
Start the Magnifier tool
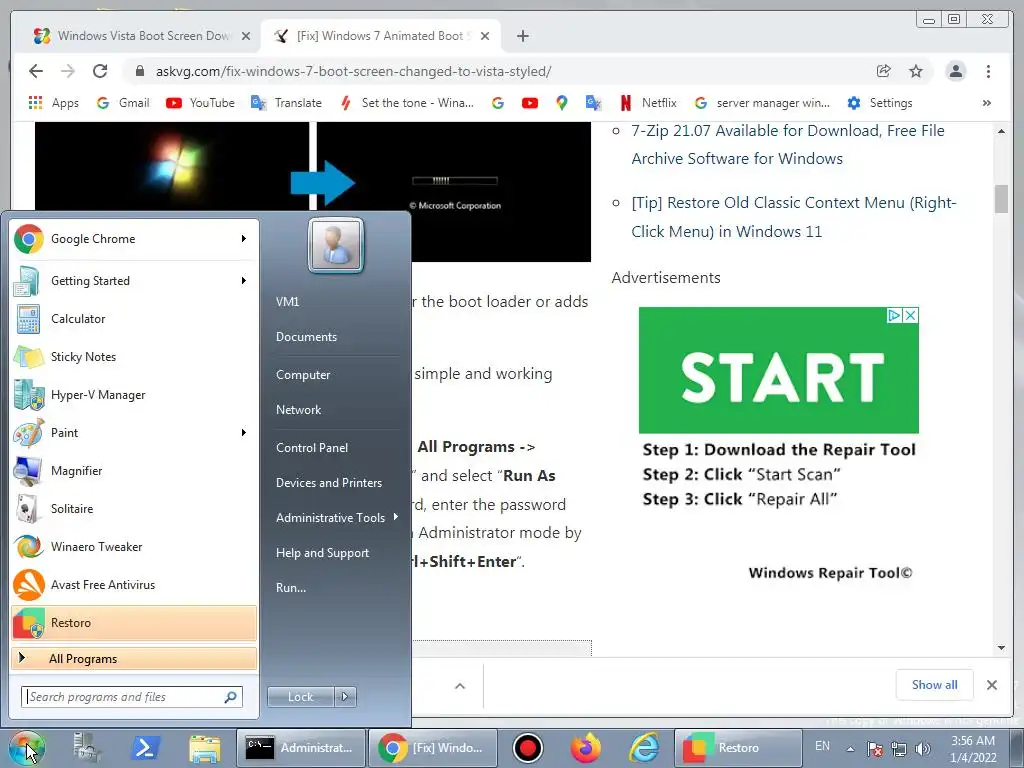[x=134, y=470]
